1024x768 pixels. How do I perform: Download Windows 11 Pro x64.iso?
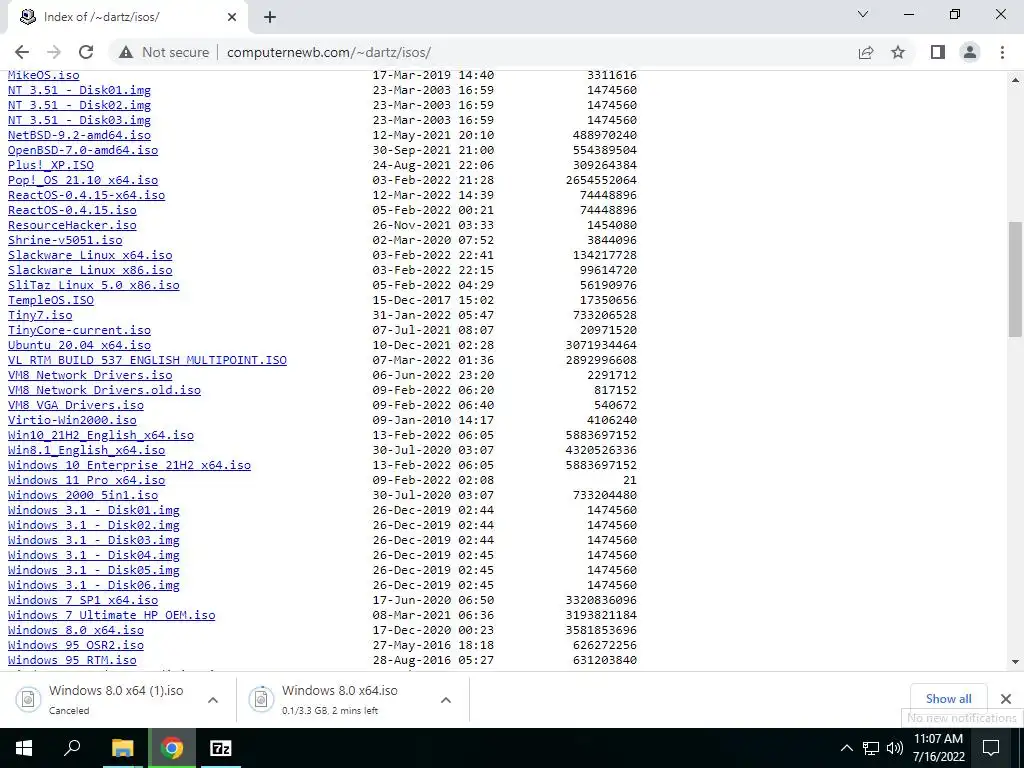point(86,481)
